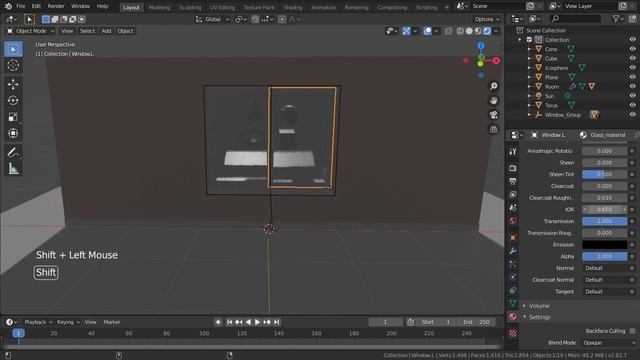Click the Normal Default socket button
Screen dimensions: 640x360
coord(604,268)
